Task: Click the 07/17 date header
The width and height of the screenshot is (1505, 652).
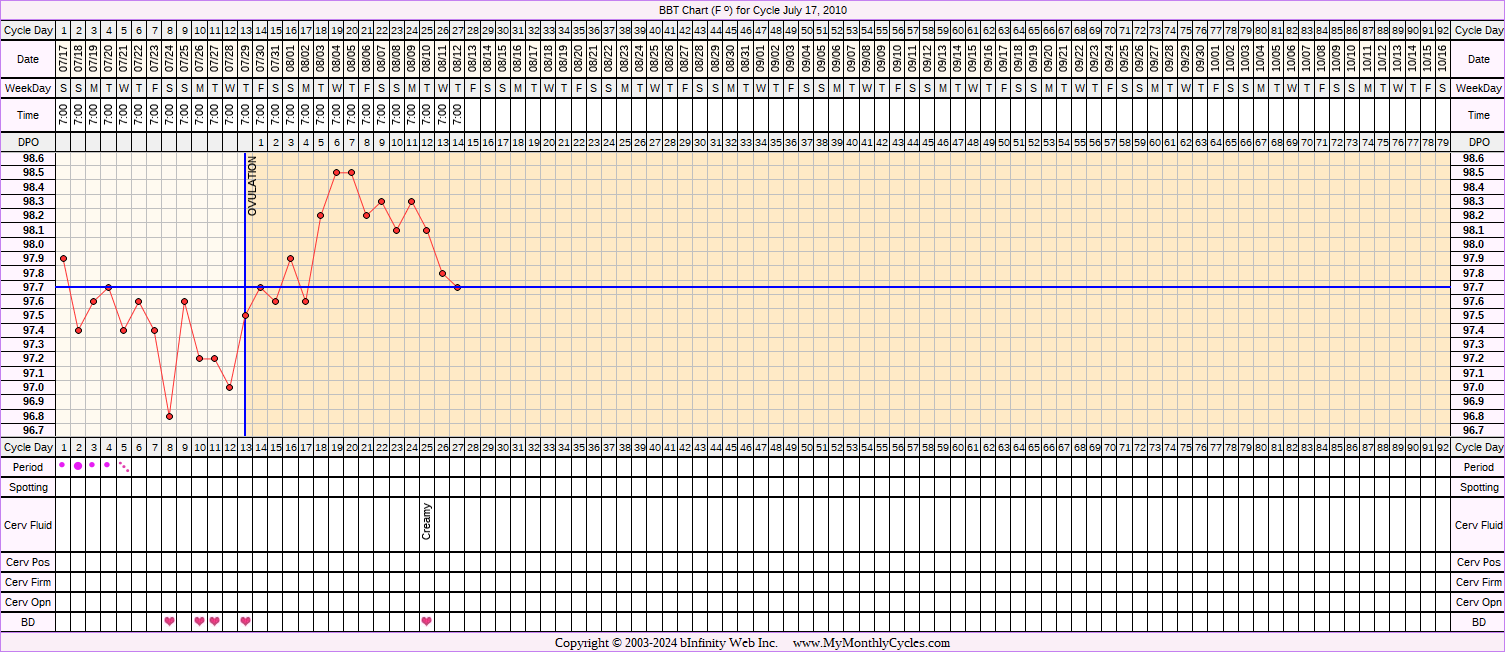Action: tap(63, 60)
